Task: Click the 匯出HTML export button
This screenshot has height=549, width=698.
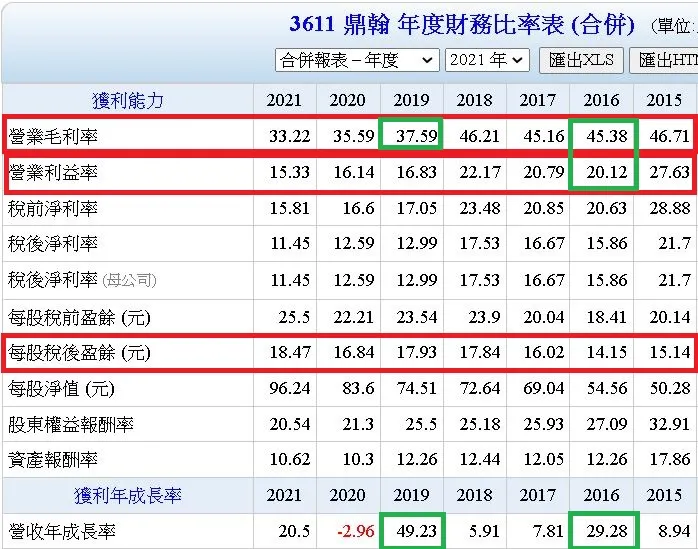Action: (x=666, y=60)
